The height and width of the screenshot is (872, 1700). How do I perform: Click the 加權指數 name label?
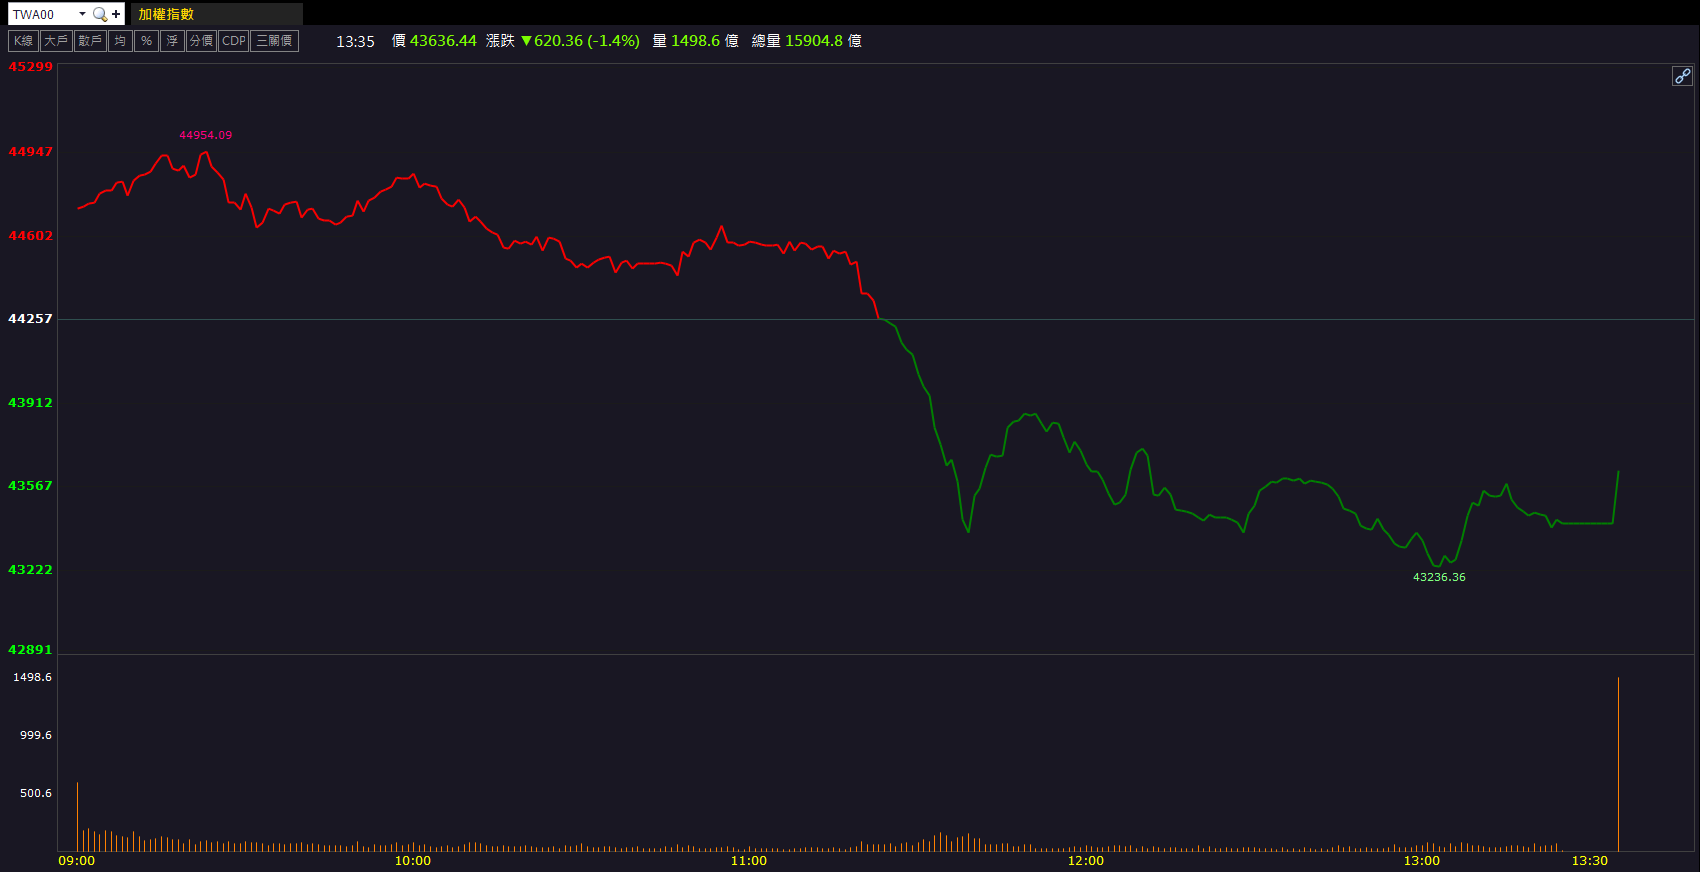click(x=166, y=14)
